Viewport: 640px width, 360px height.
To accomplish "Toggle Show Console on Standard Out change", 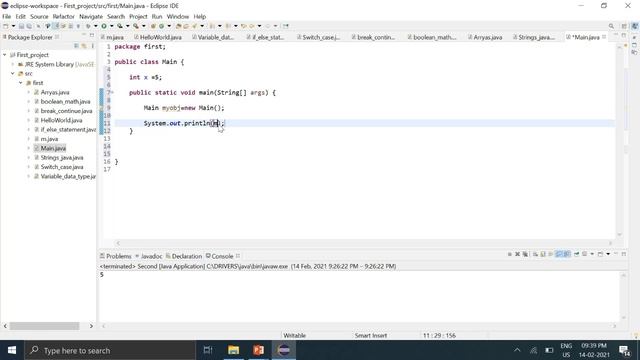I will pyautogui.click(x=559, y=254).
